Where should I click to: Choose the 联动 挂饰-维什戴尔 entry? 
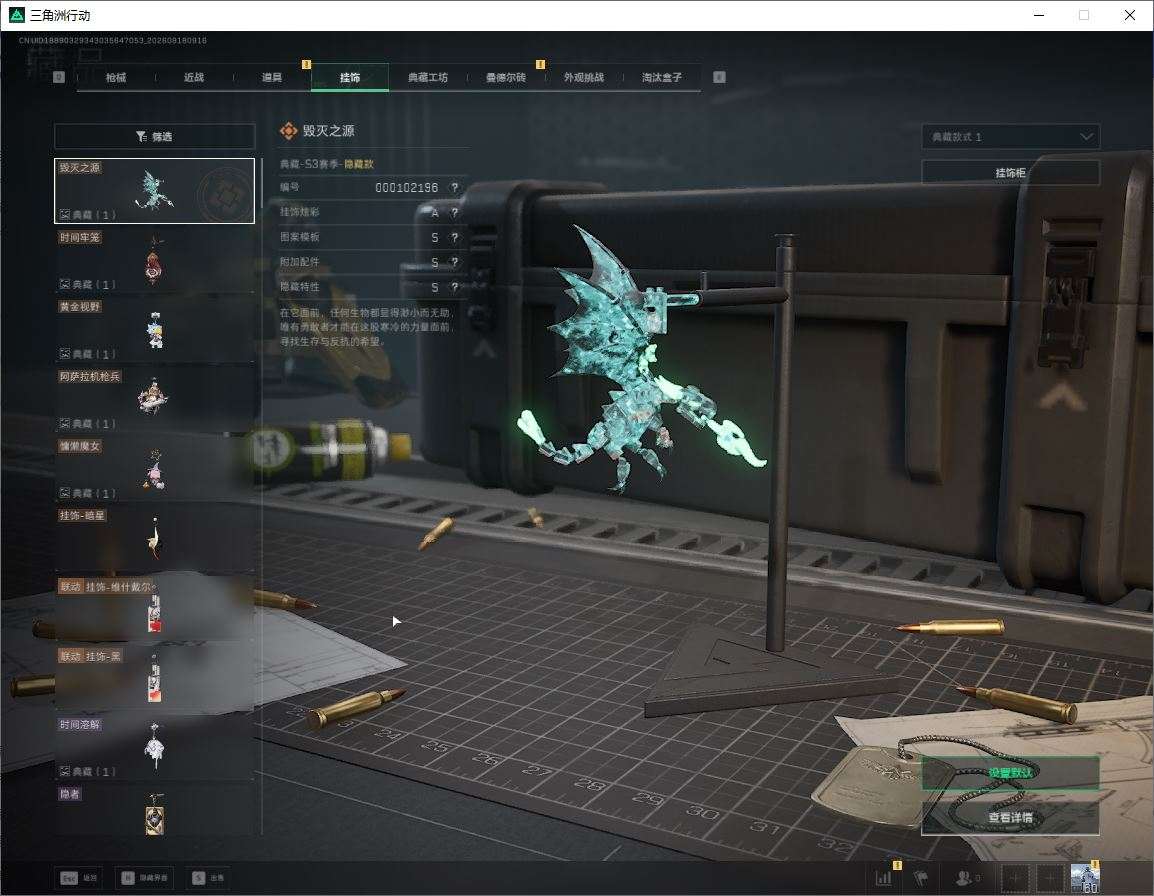click(155, 608)
